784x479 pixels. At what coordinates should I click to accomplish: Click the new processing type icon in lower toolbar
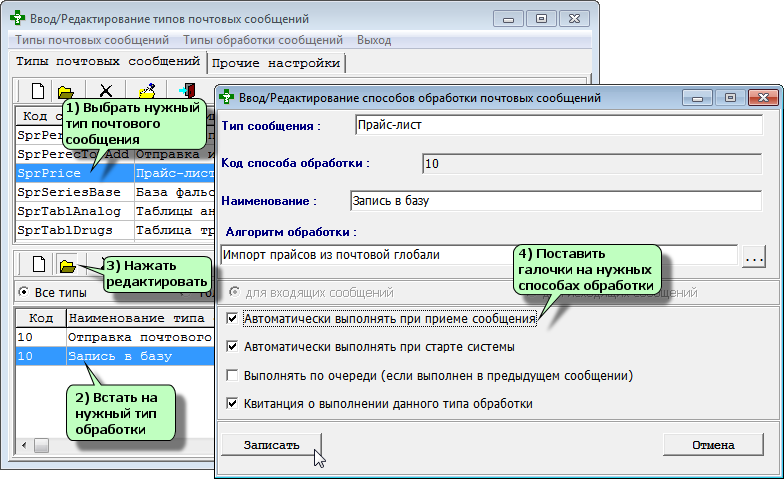point(37,265)
